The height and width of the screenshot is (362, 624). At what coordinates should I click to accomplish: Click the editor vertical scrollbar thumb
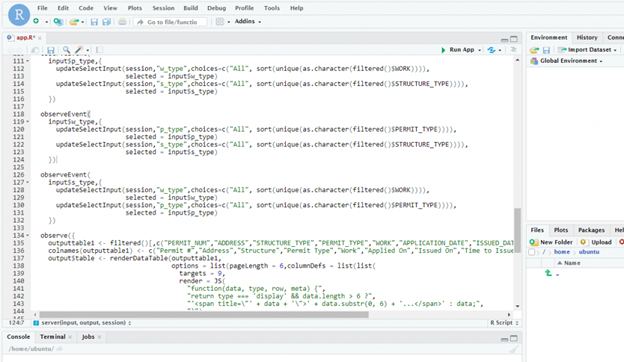click(517, 230)
